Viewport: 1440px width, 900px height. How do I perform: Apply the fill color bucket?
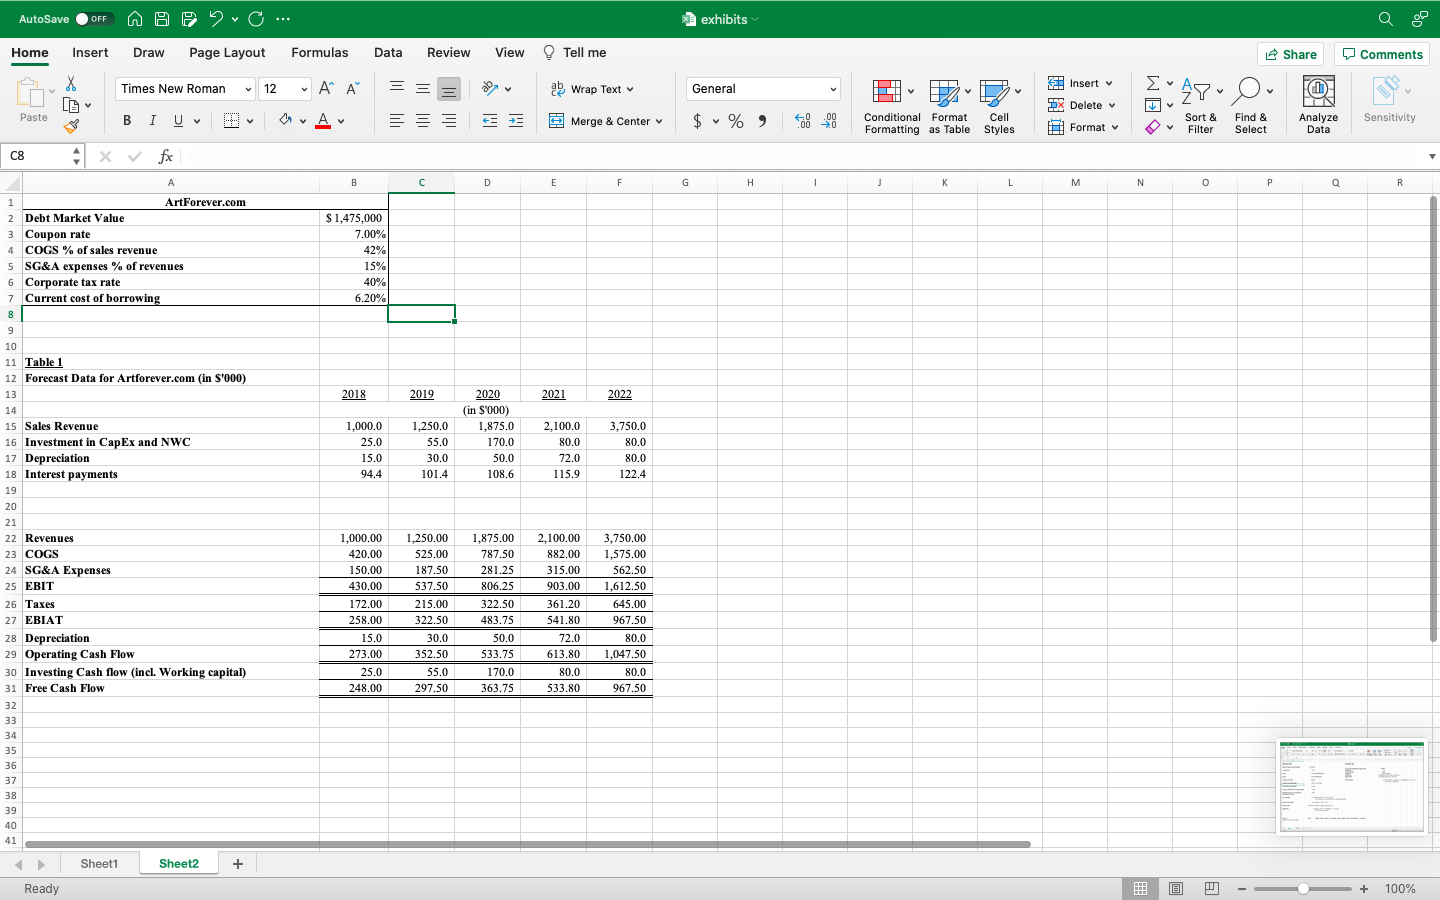[285, 121]
